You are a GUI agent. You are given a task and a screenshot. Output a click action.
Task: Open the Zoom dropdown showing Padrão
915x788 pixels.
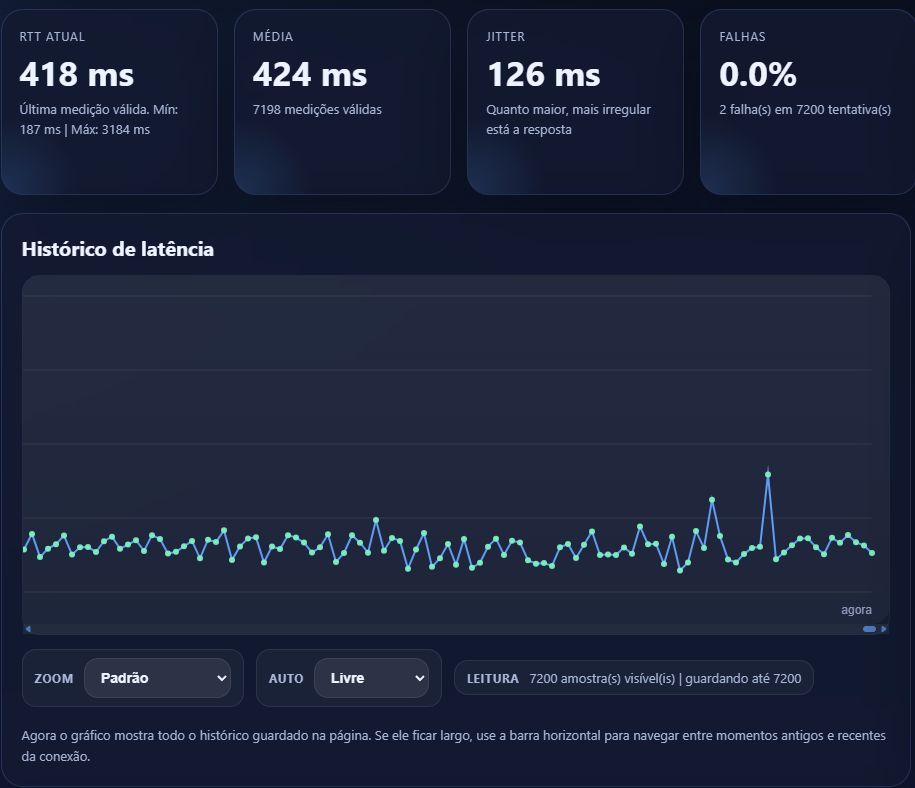click(x=158, y=678)
